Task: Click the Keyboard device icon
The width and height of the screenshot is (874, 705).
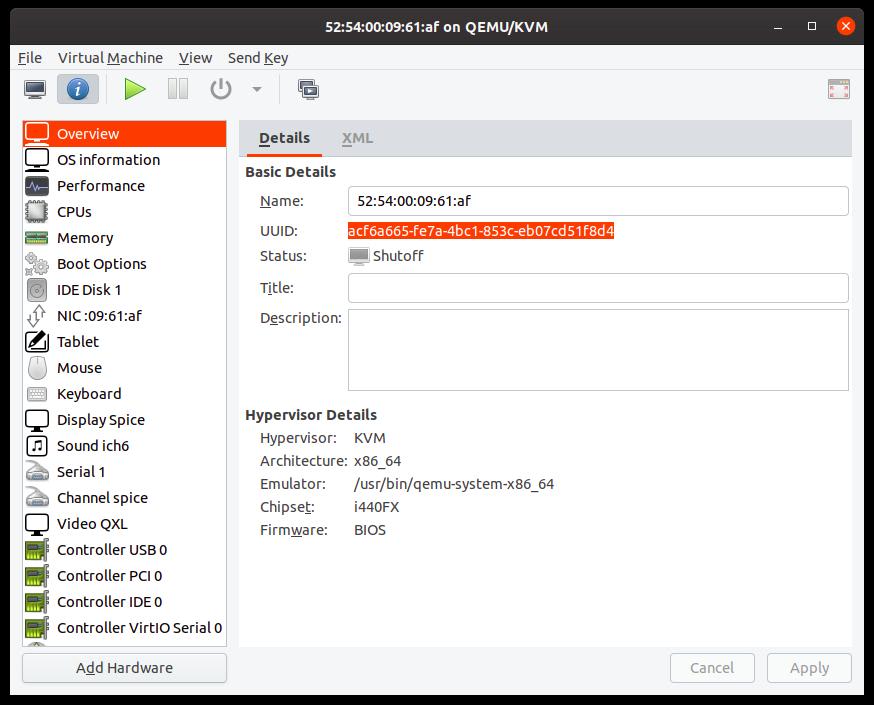Action: (x=37, y=394)
